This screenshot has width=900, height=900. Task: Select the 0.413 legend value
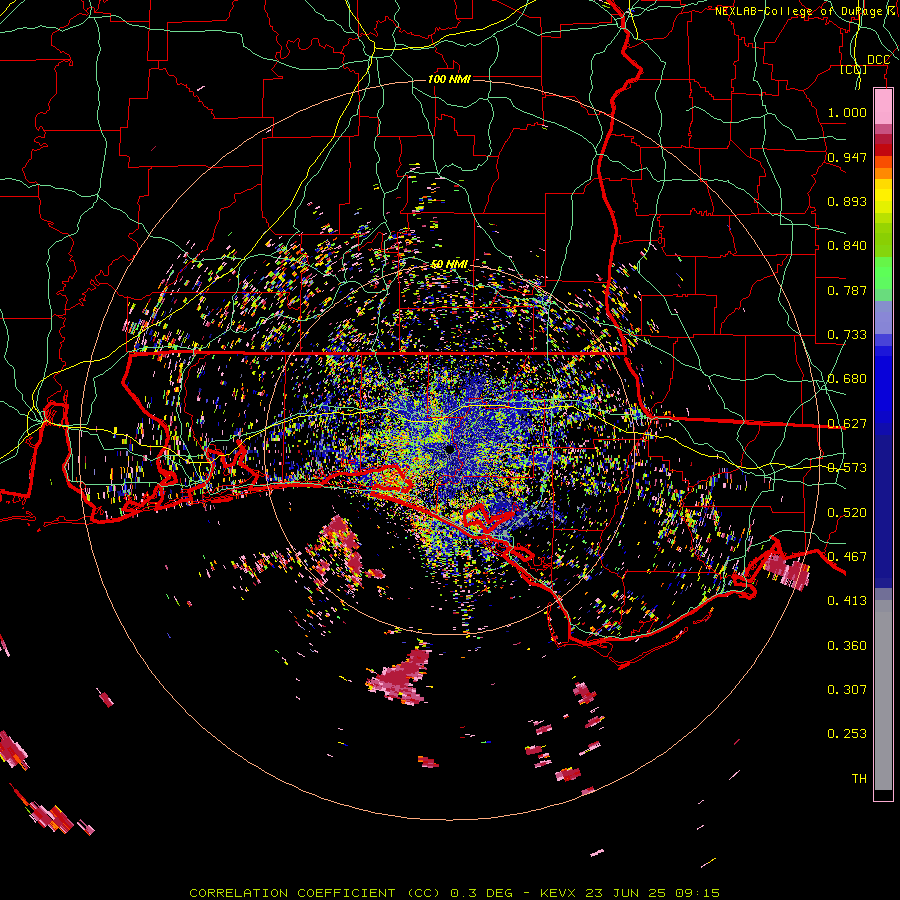(847, 601)
